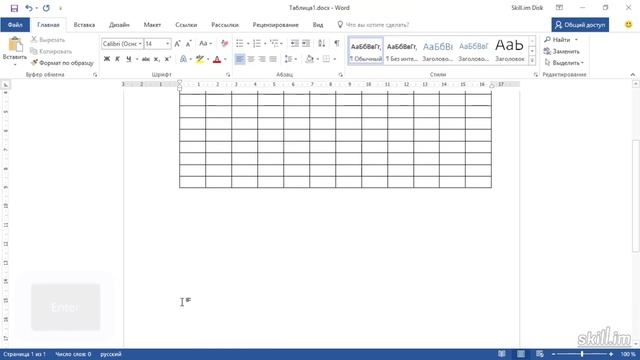
Task: Save the document with the floppy disk icon
Action: point(14,8)
